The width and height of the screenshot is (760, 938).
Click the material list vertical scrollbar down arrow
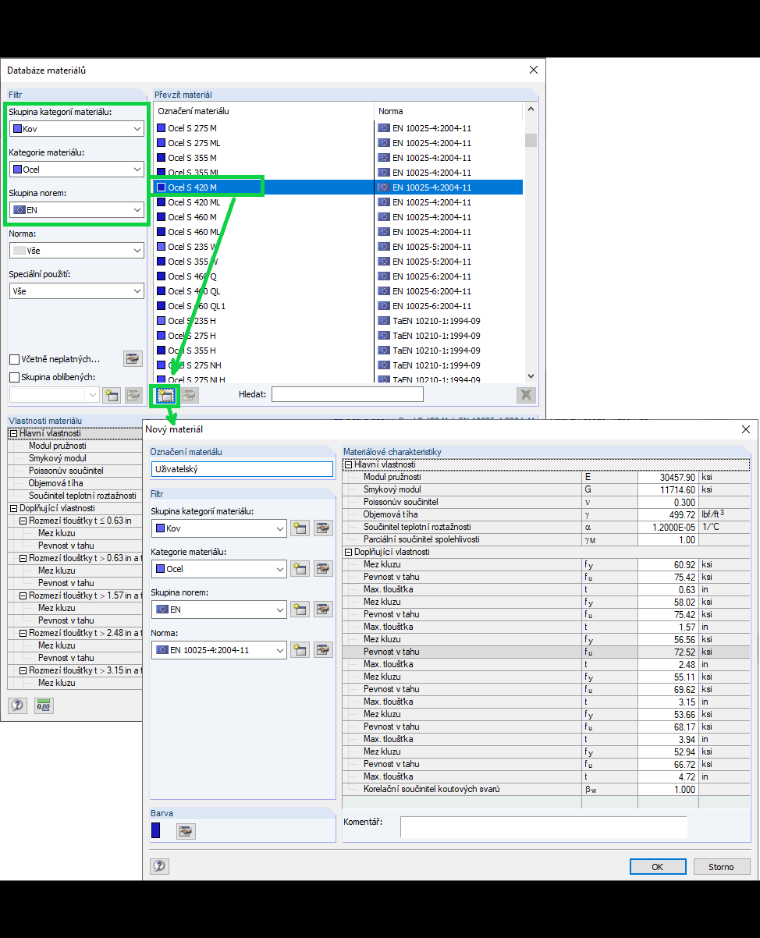[x=531, y=376]
